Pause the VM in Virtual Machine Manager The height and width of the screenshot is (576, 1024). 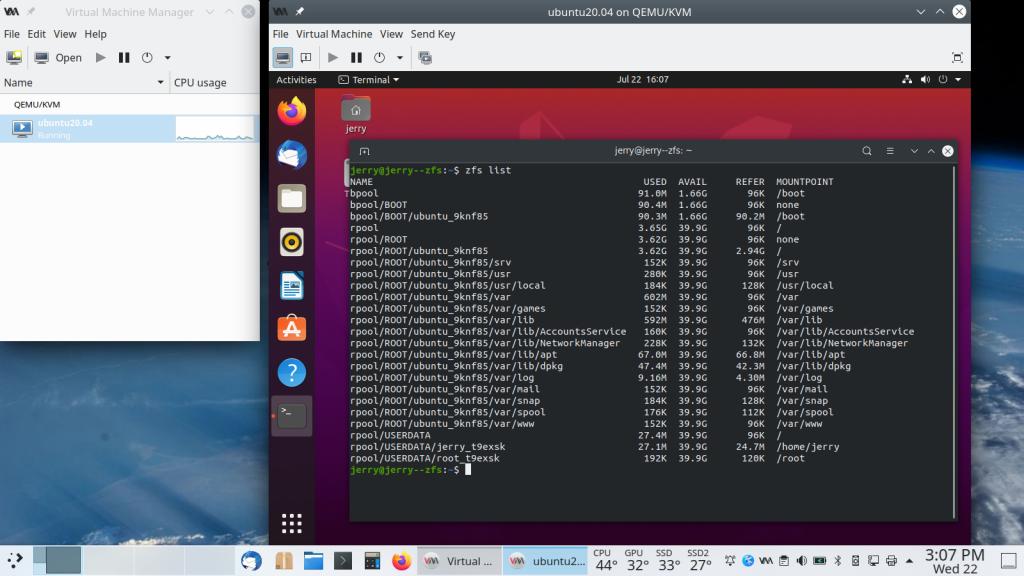pyautogui.click(x=124, y=58)
